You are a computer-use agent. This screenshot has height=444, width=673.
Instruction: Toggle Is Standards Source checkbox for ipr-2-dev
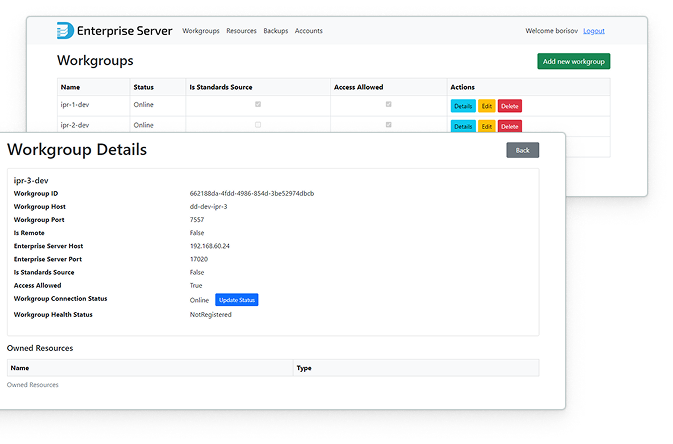point(258,125)
